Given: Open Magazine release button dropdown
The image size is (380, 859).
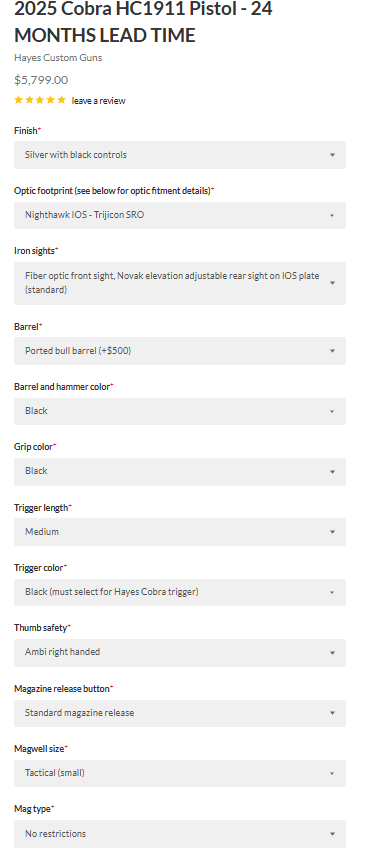Looking at the screenshot, I should tap(180, 713).
